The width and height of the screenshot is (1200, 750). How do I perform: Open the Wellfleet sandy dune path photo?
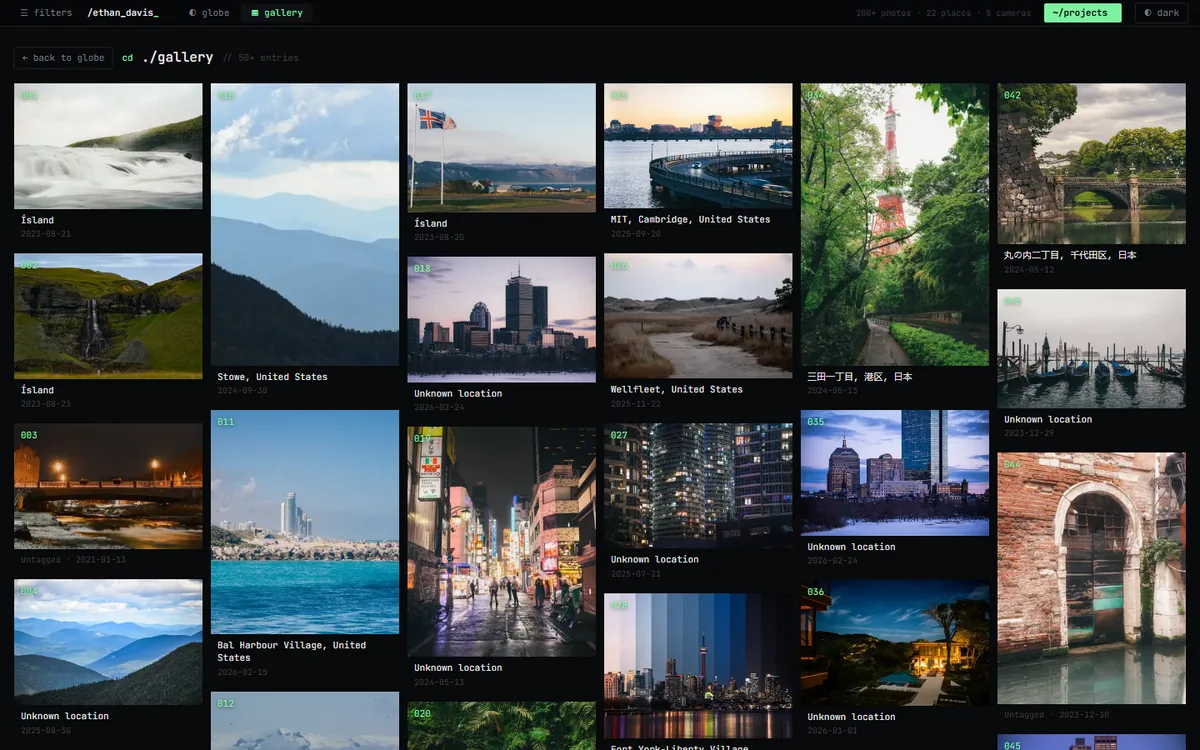pyautogui.click(x=698, y=315)
